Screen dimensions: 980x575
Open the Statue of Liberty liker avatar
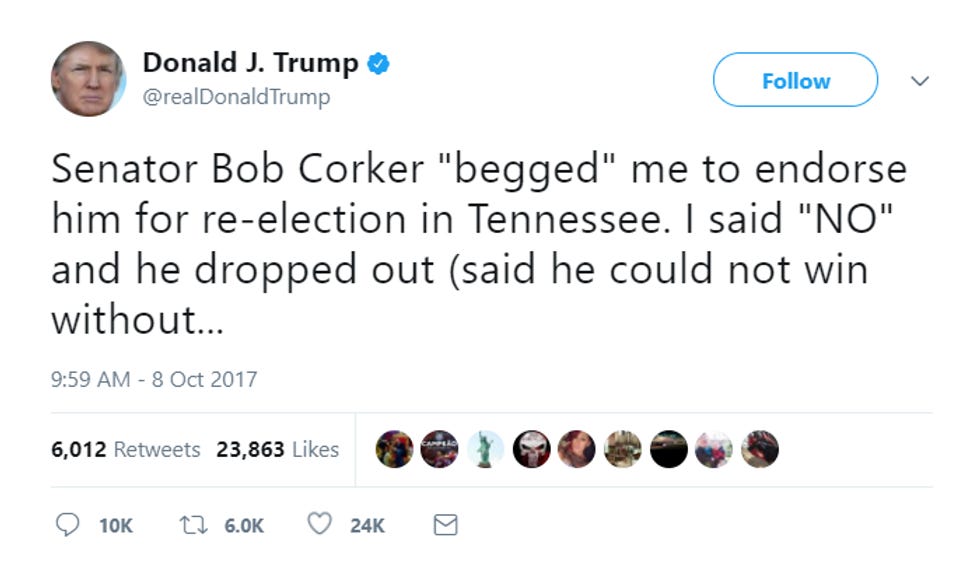[x=486, y=449]
